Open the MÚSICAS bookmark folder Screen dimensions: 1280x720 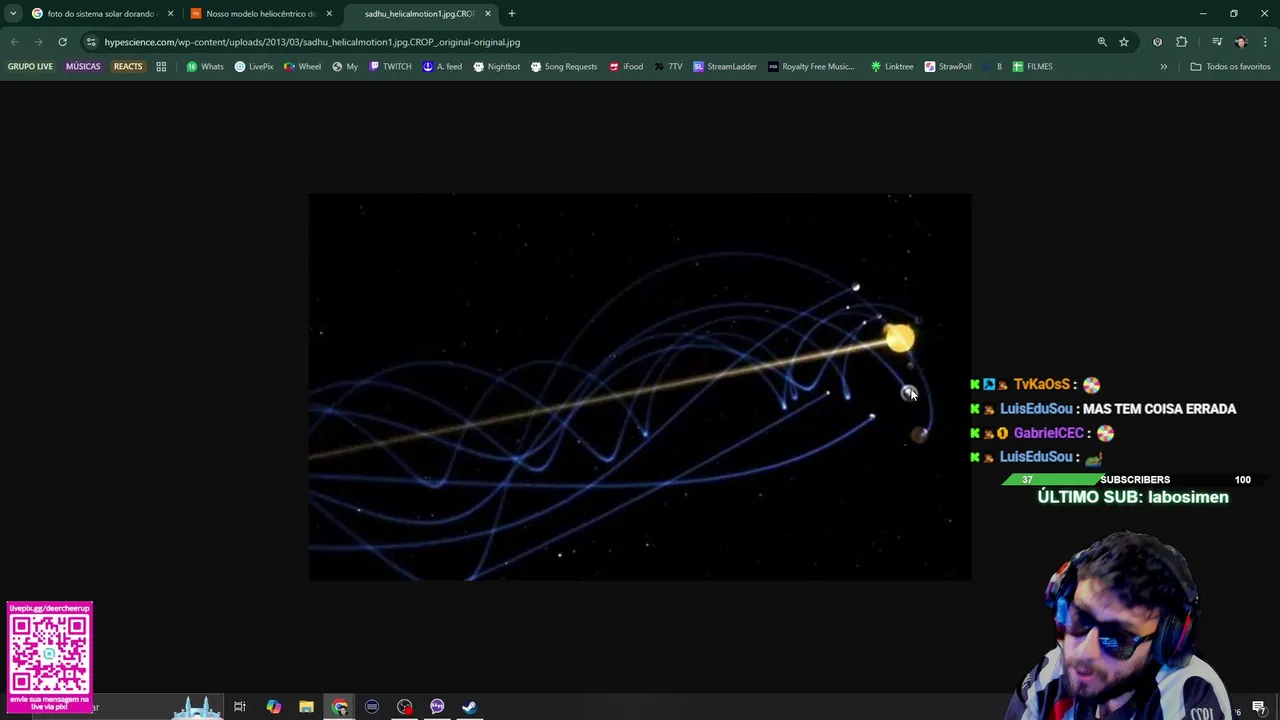(83, 67)
